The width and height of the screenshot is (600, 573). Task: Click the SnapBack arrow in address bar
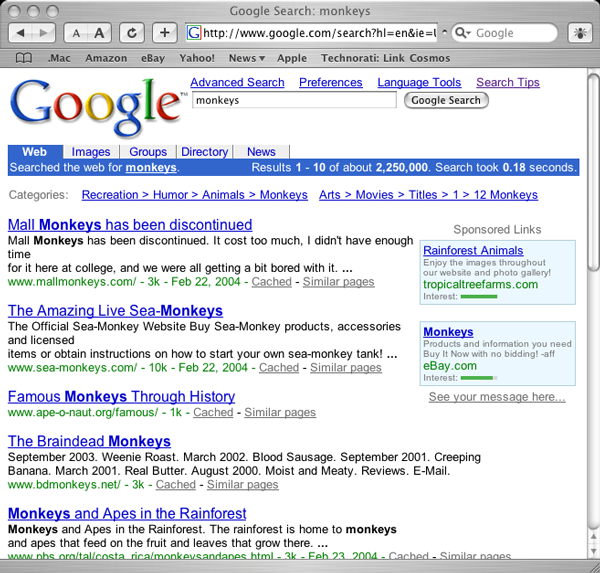click(x=444, y=32)
